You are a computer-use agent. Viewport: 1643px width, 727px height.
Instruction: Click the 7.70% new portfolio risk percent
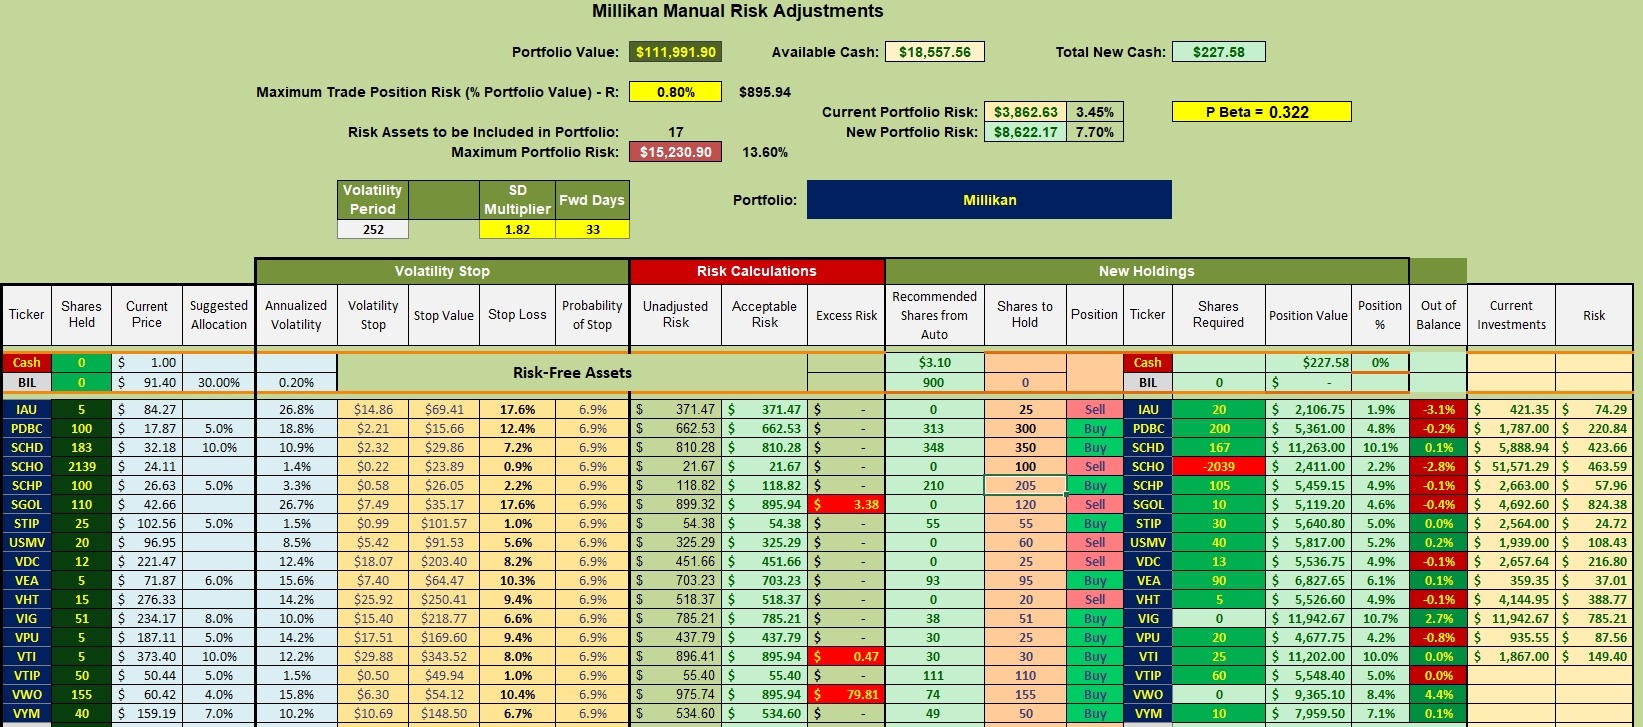click(x=1094, y=132)
